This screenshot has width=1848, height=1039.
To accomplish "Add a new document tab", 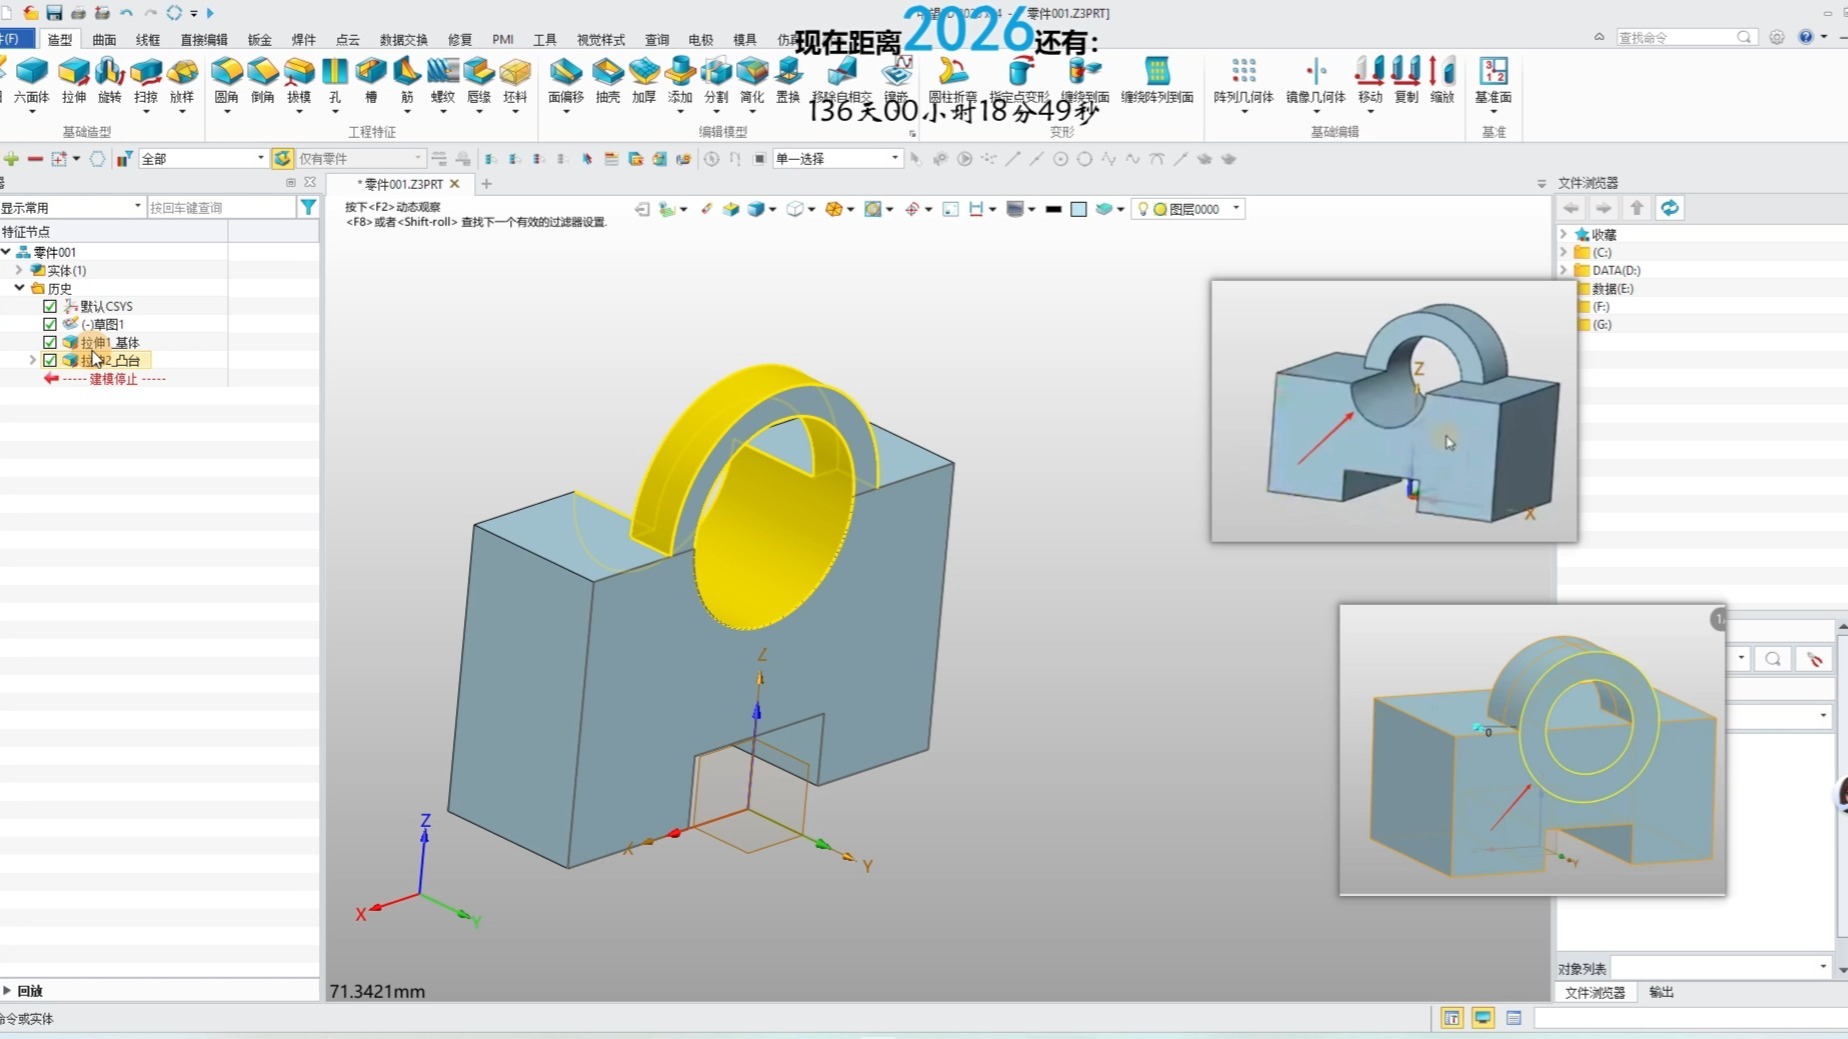I will [487, 184].
